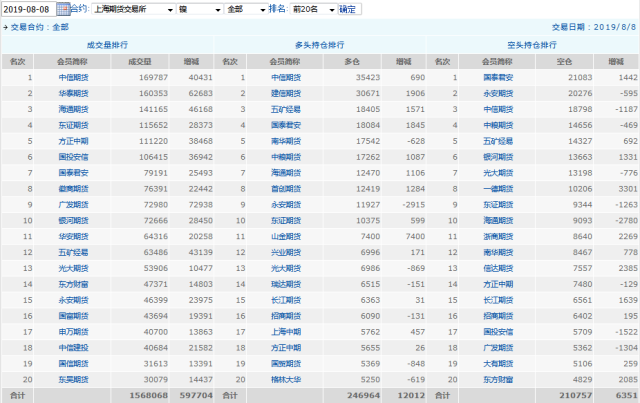The image size is (640, 403).
Task: Click 永安期货 ranked 15th in 成交量排行
Action: (73, 301)
